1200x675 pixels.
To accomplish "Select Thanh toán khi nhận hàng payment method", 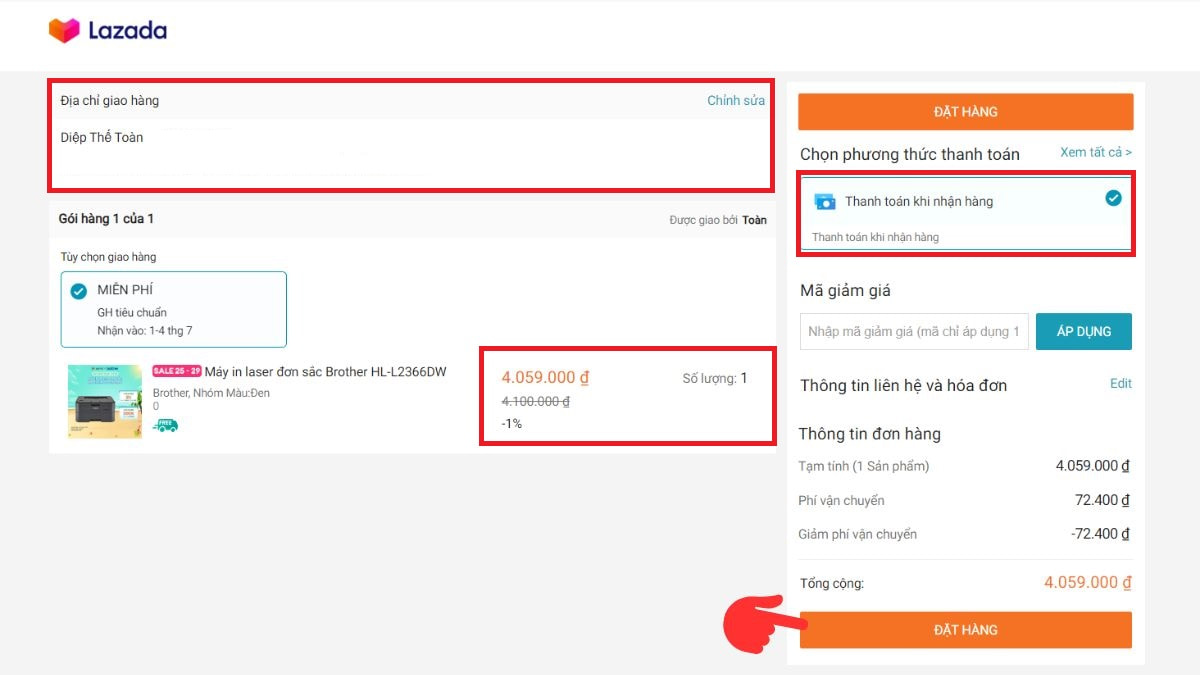I will coord(918,201).
